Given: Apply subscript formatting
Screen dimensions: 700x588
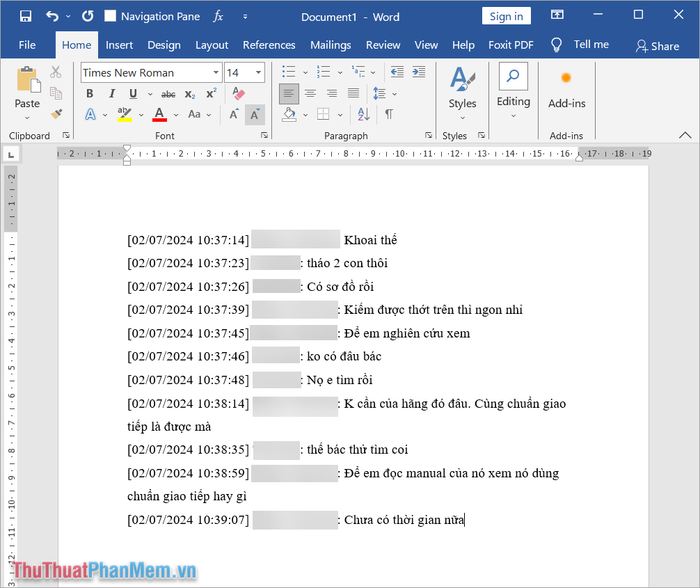Looking at the screenshot, I should tap(190, 93).
